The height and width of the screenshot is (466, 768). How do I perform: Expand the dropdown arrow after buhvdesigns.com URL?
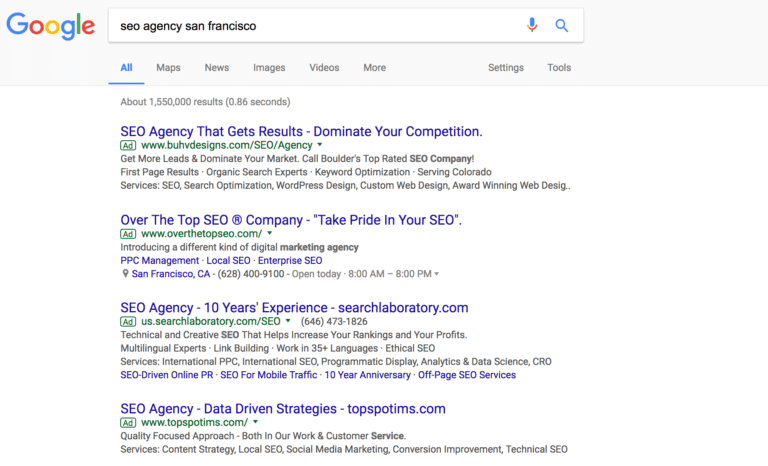point(320,145)
